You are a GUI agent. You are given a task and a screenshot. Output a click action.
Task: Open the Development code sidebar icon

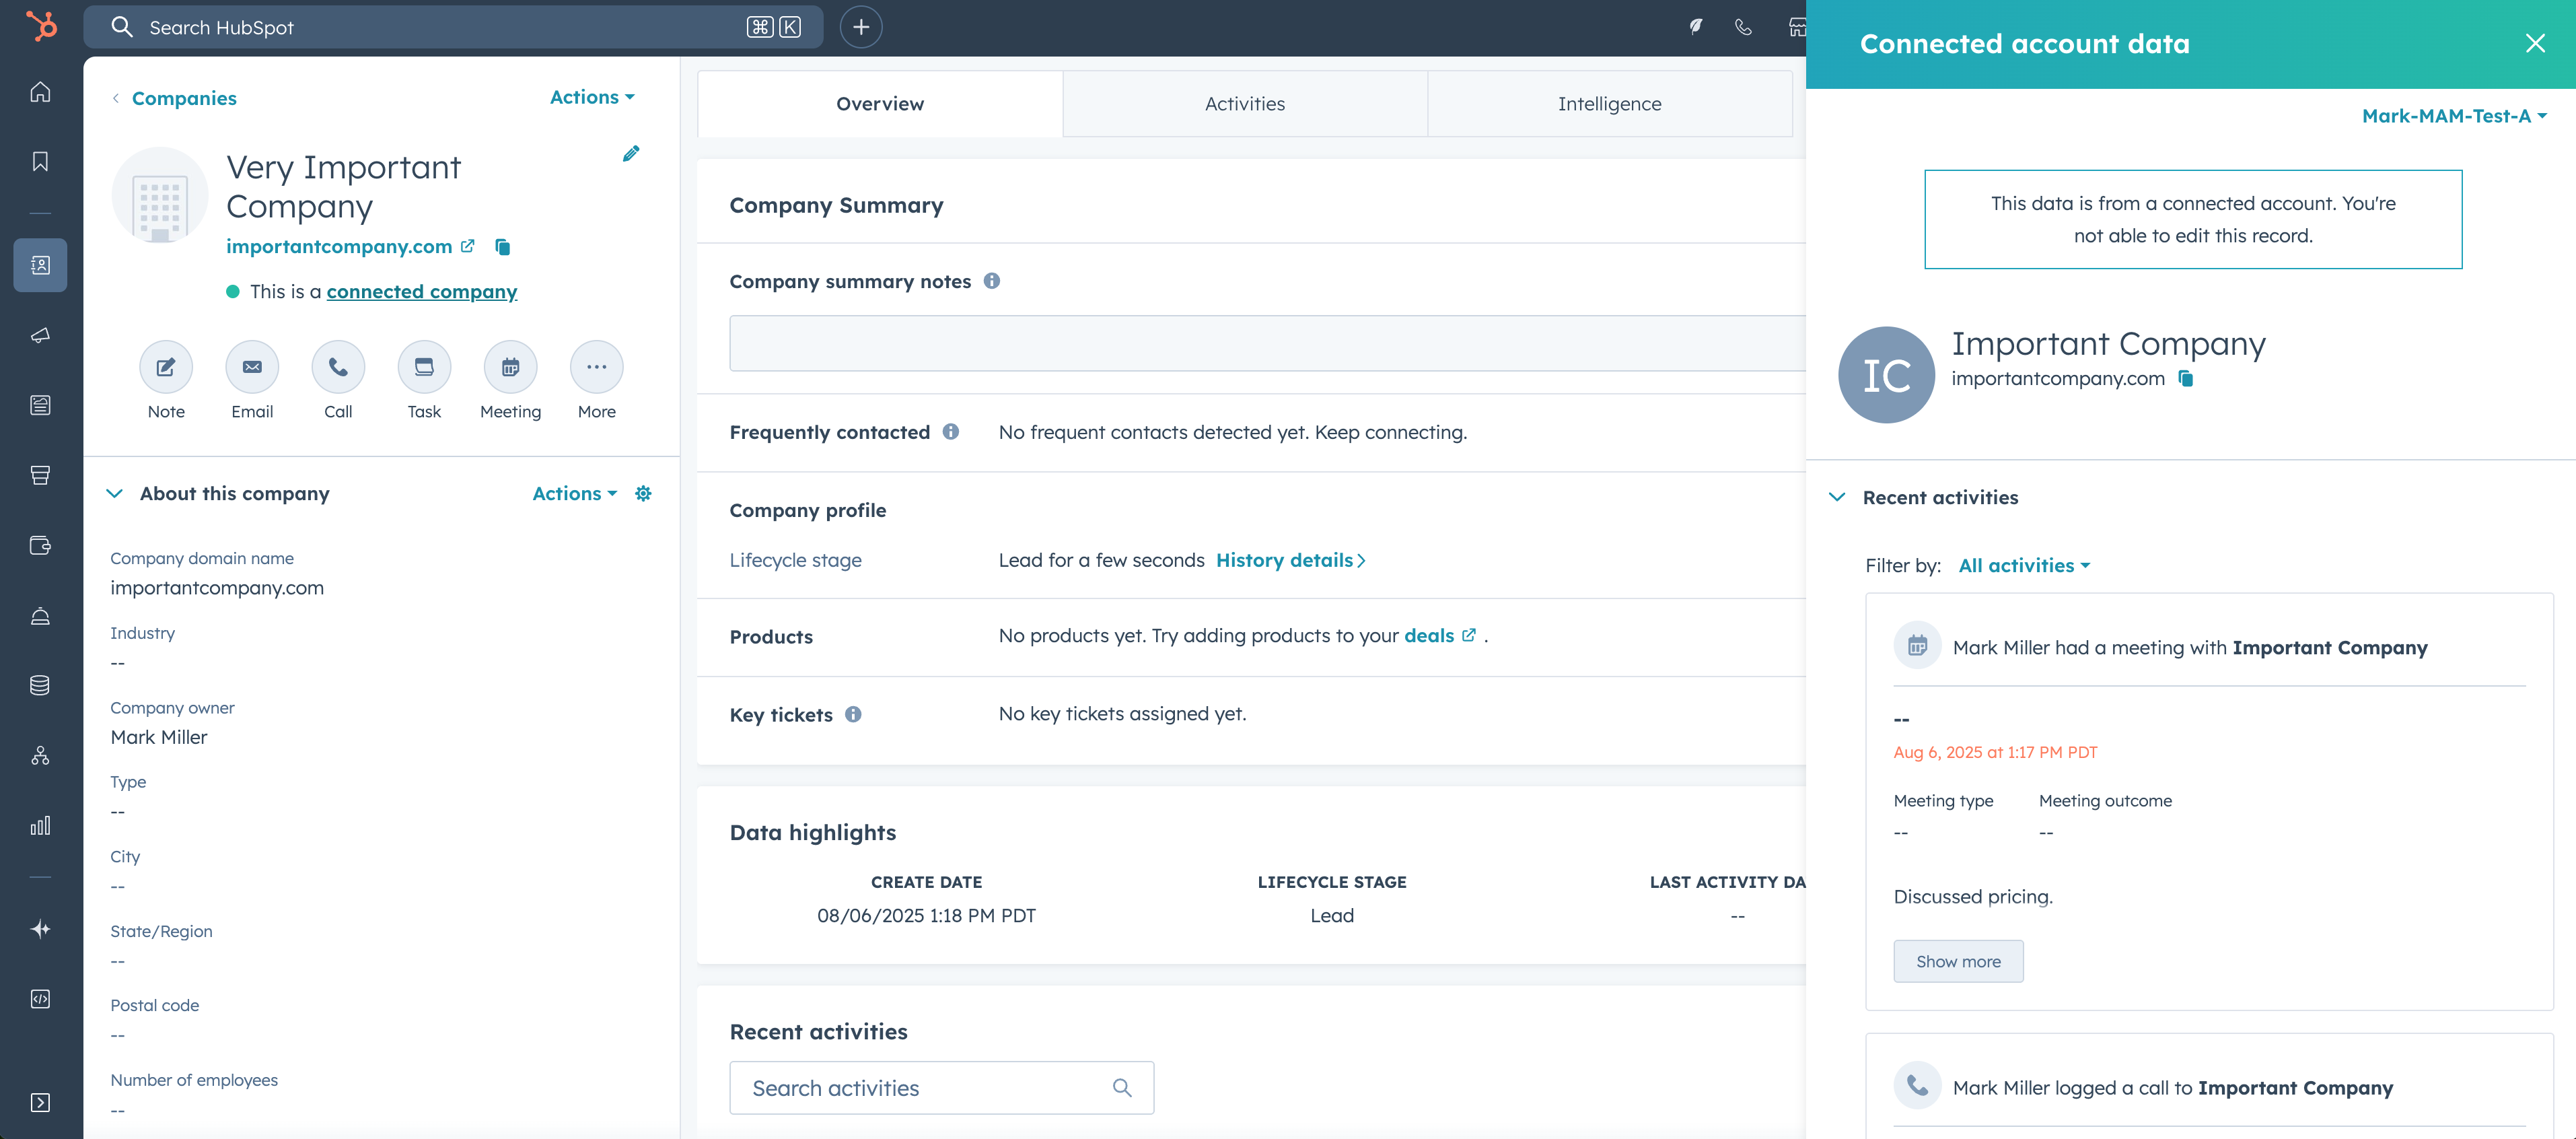click(40, 999)
